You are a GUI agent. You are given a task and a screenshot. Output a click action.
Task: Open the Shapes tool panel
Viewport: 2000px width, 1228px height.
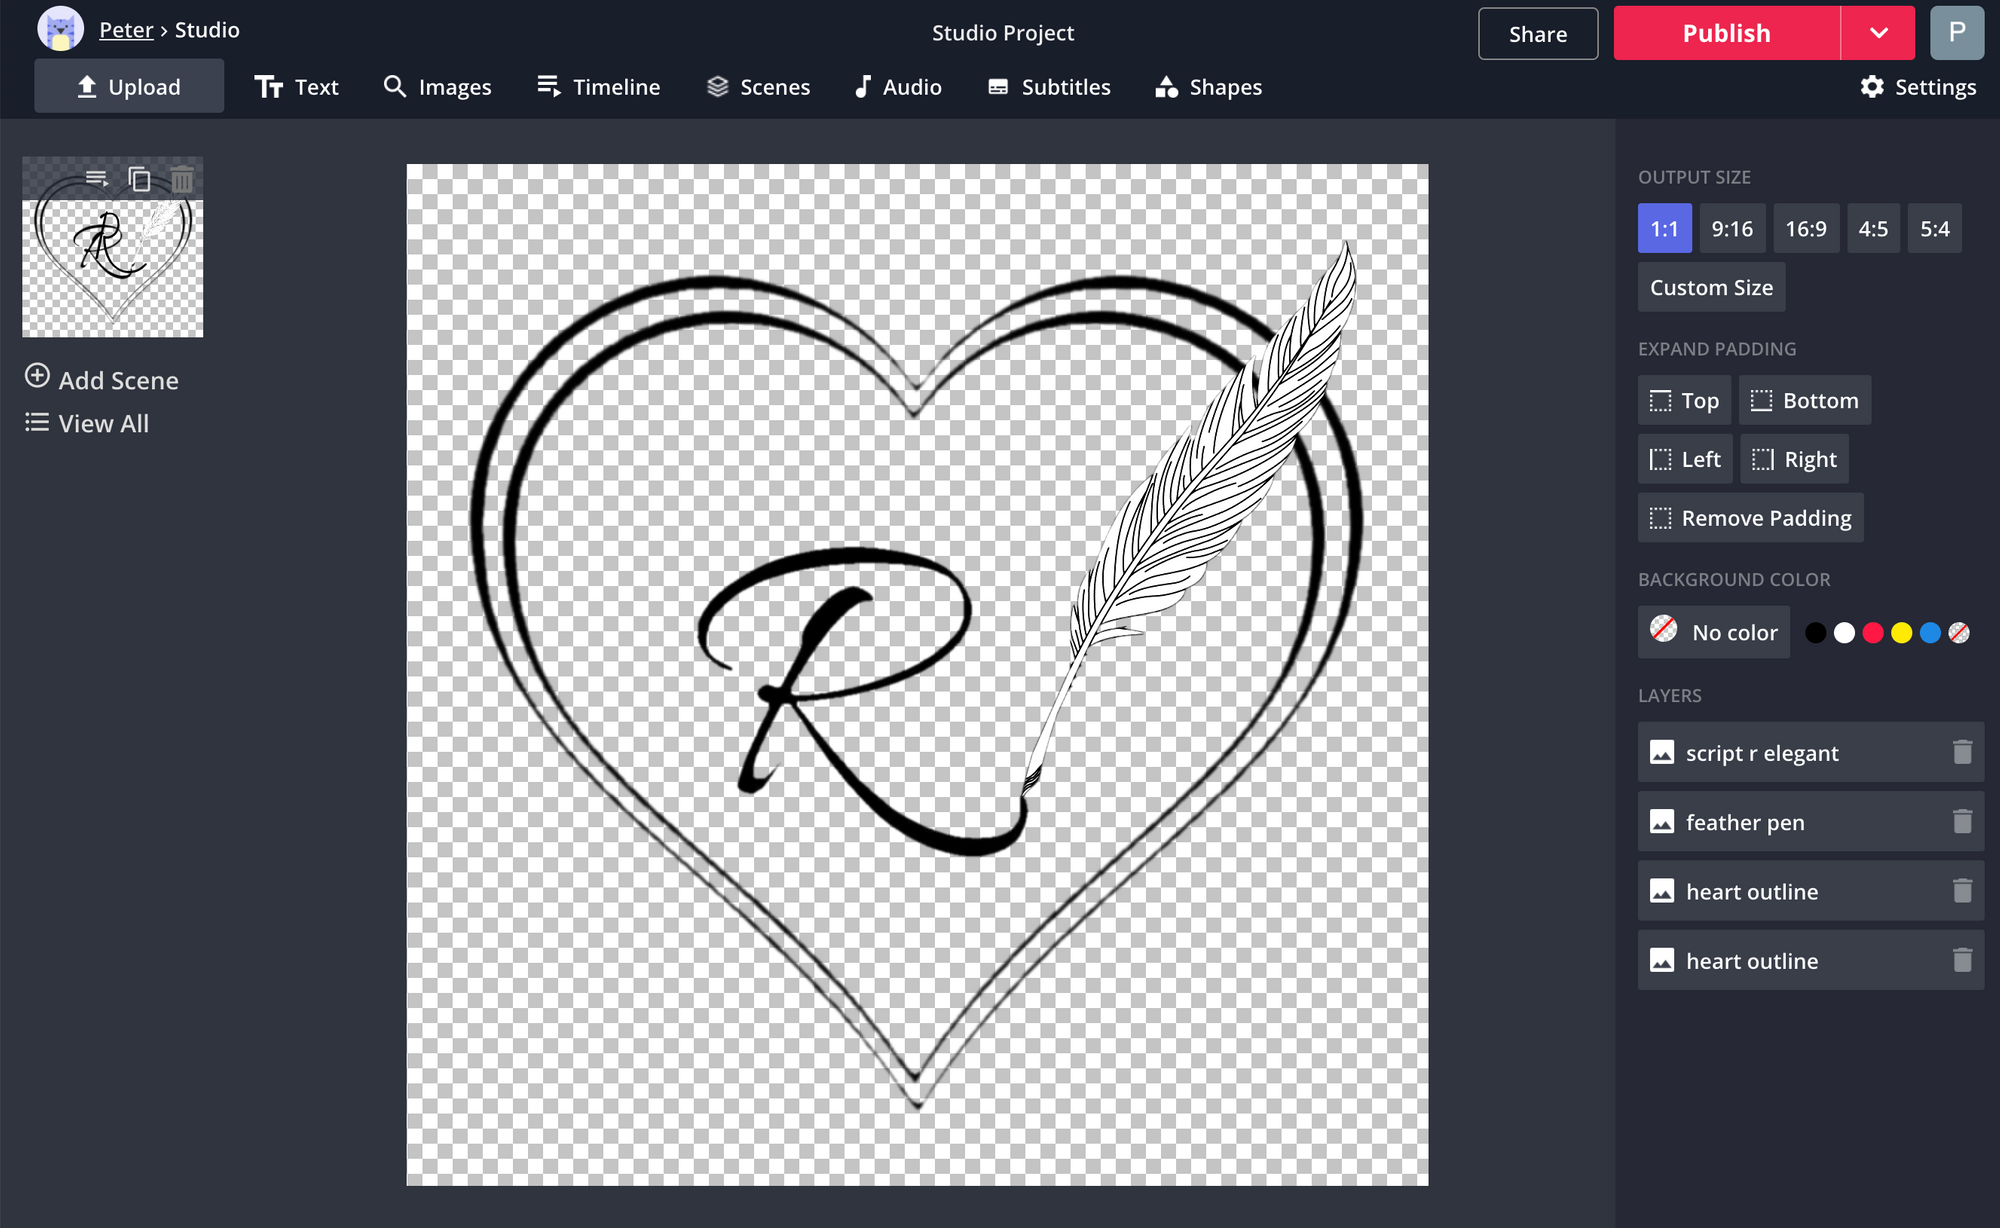1209,86
